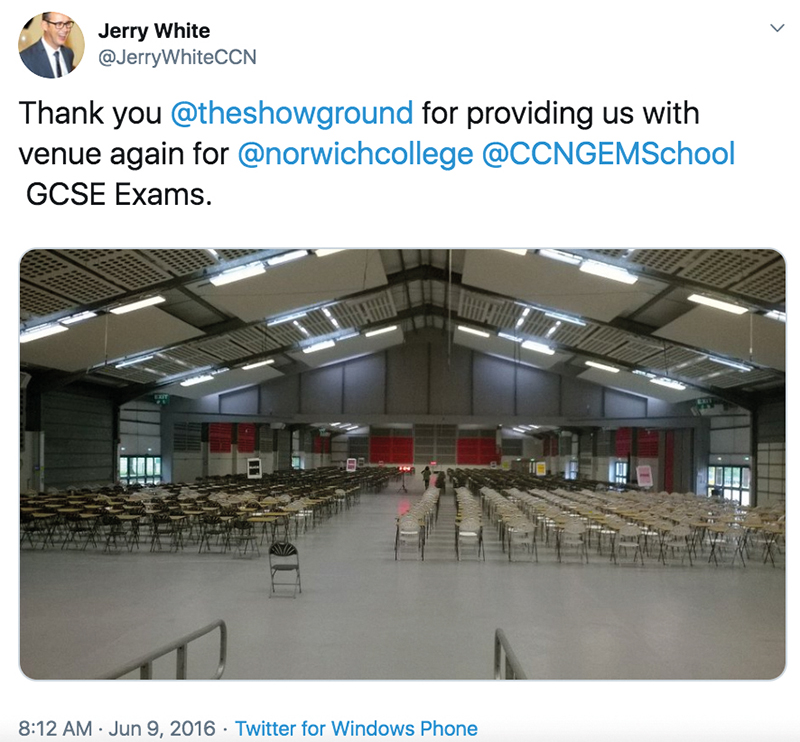Open the @CCNGEMSchool mention
800x742 pixels.
coord(608,154)
